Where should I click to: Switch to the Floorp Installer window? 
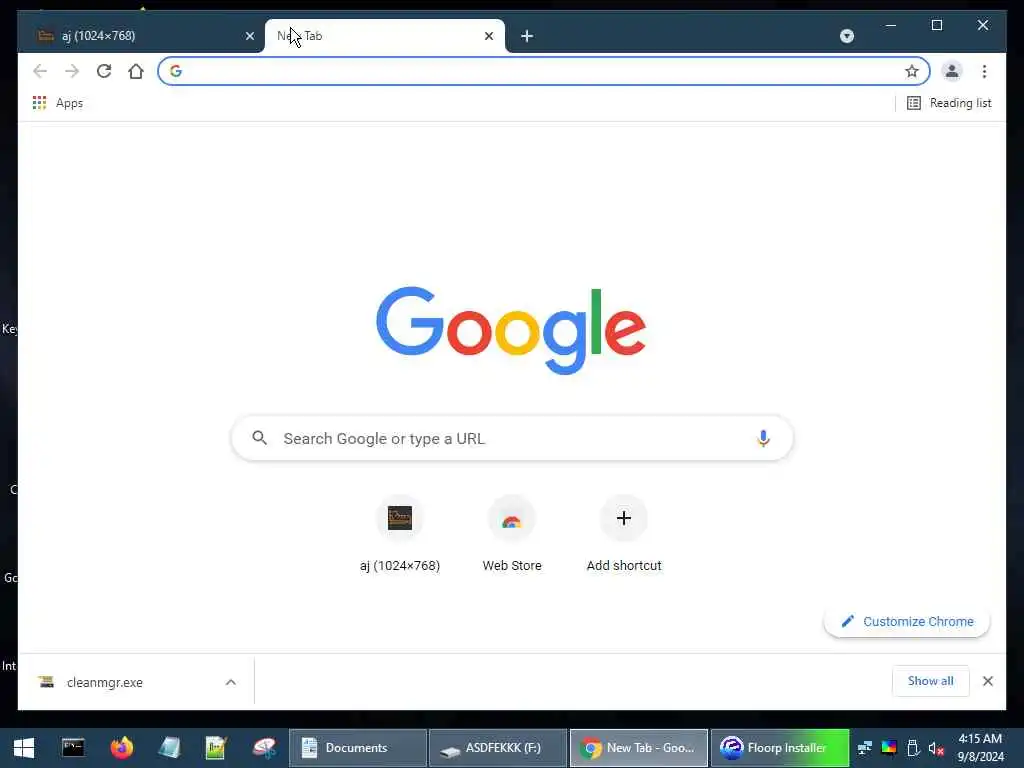click(779, 748)
